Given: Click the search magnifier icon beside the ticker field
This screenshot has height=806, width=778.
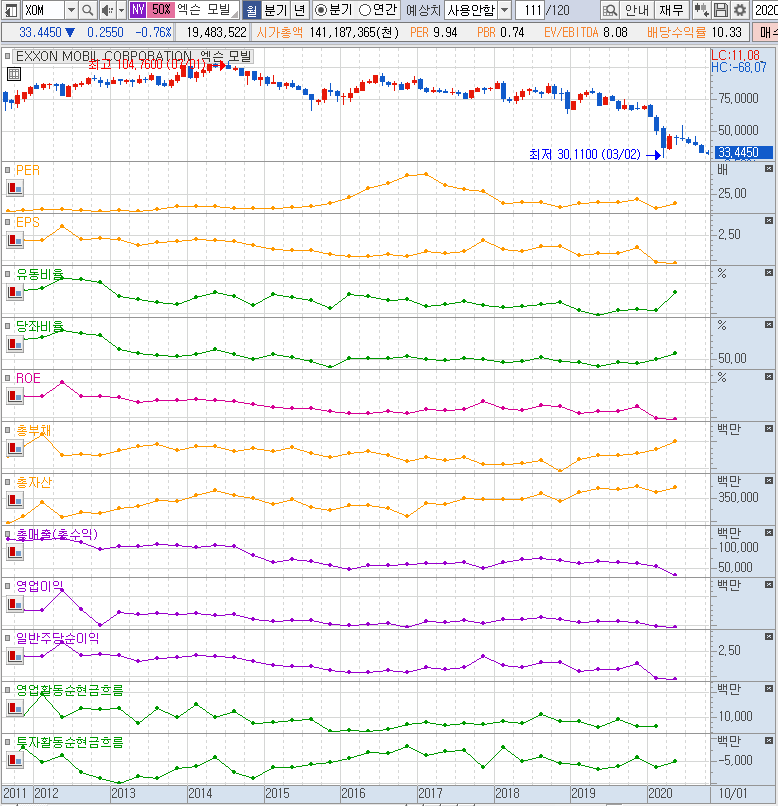Looking at the screenshot, I should coord(88,10).
